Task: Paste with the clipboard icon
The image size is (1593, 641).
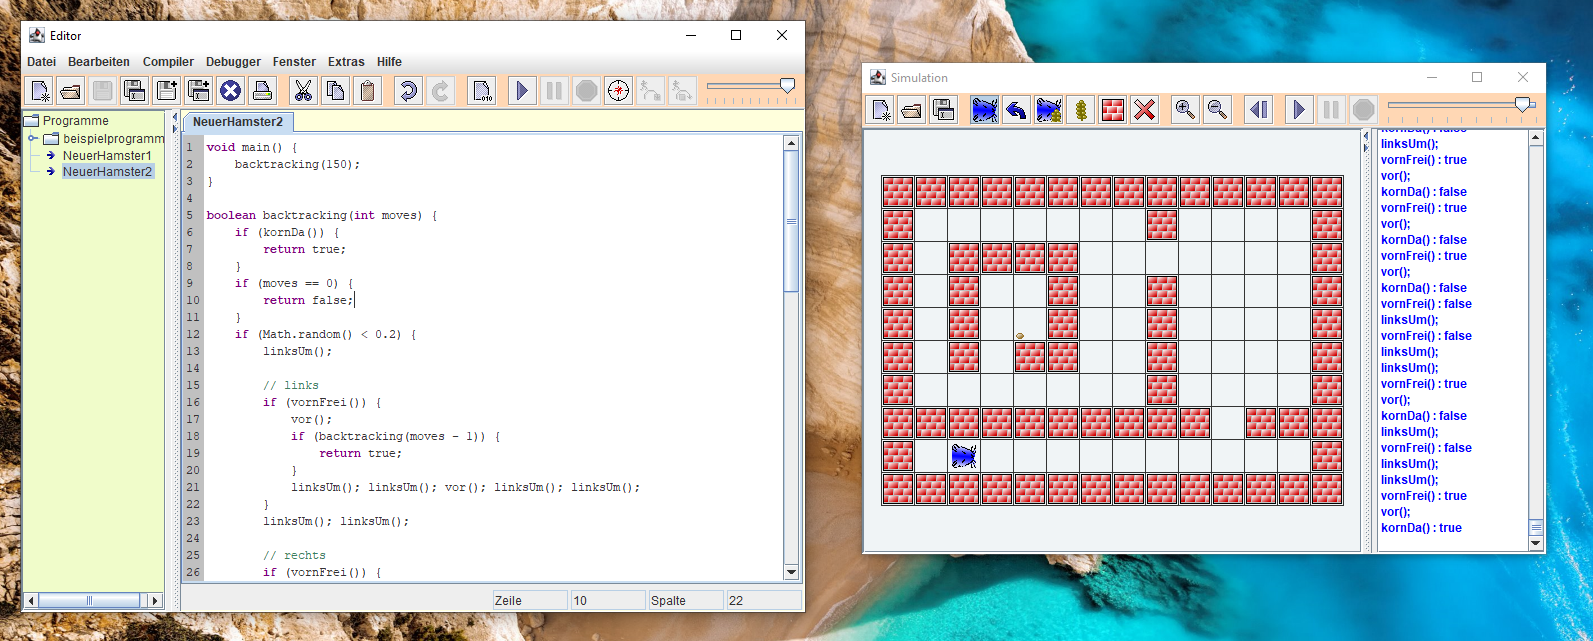Action: click(367, 91)
